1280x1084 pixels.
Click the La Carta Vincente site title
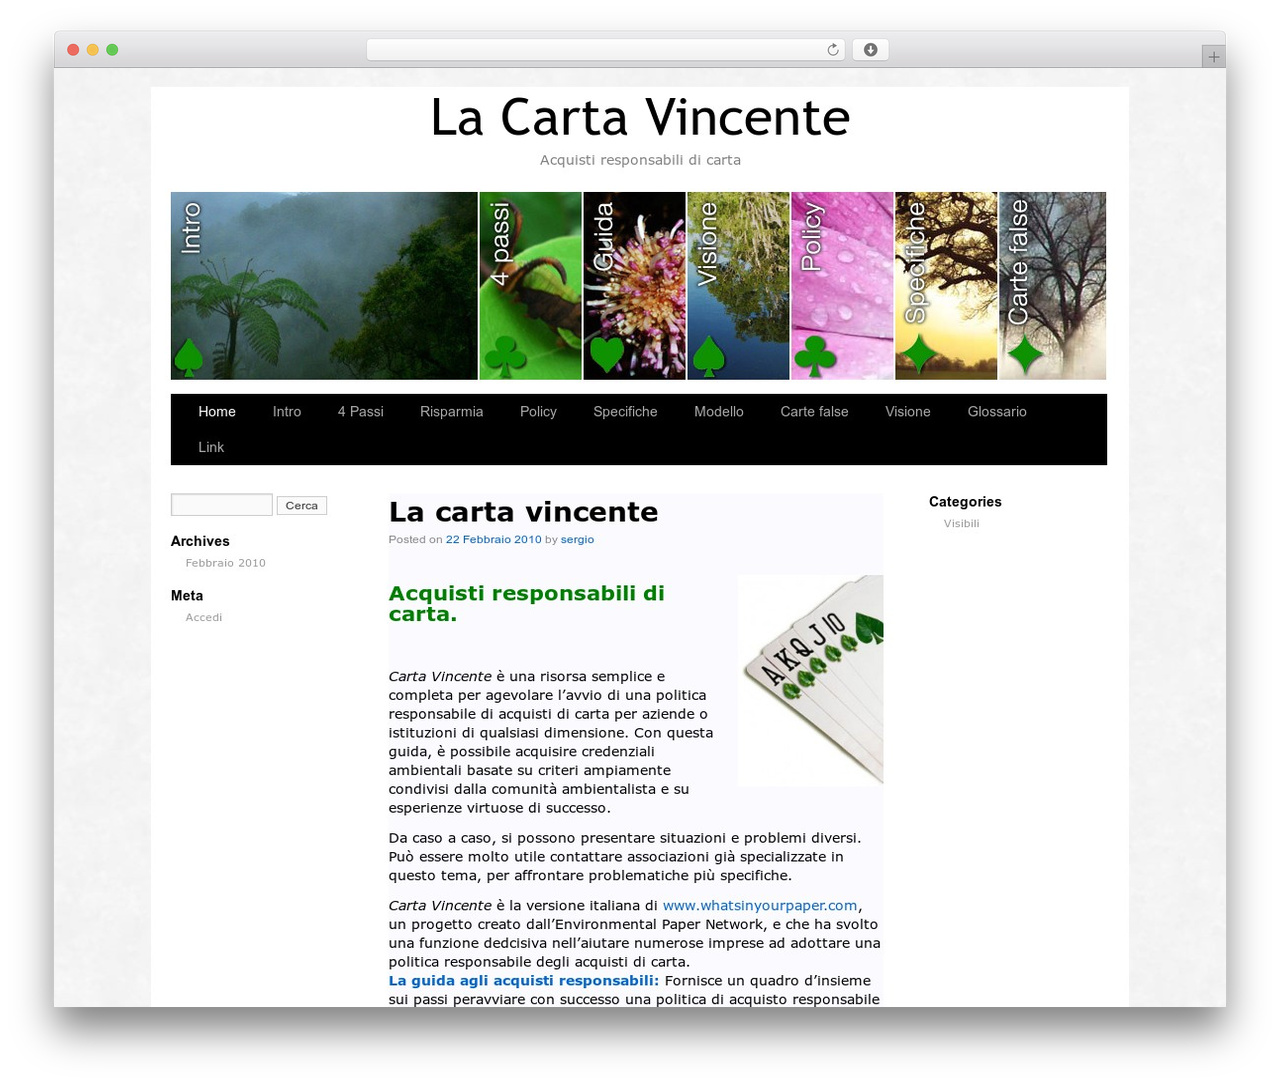pyautogui.click(x=640, y=118)
